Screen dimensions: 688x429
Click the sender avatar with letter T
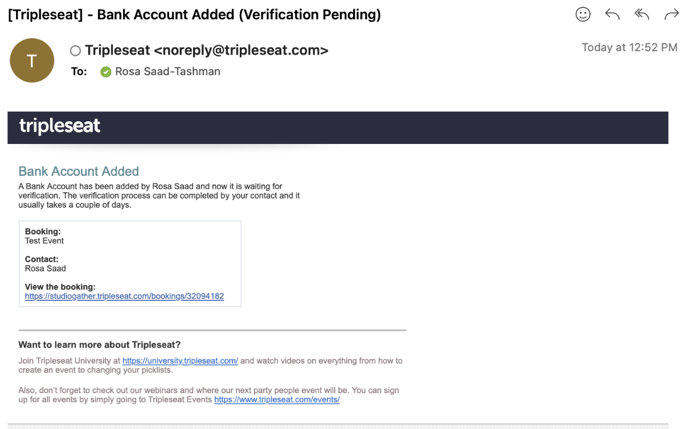[x=32, y=61]
